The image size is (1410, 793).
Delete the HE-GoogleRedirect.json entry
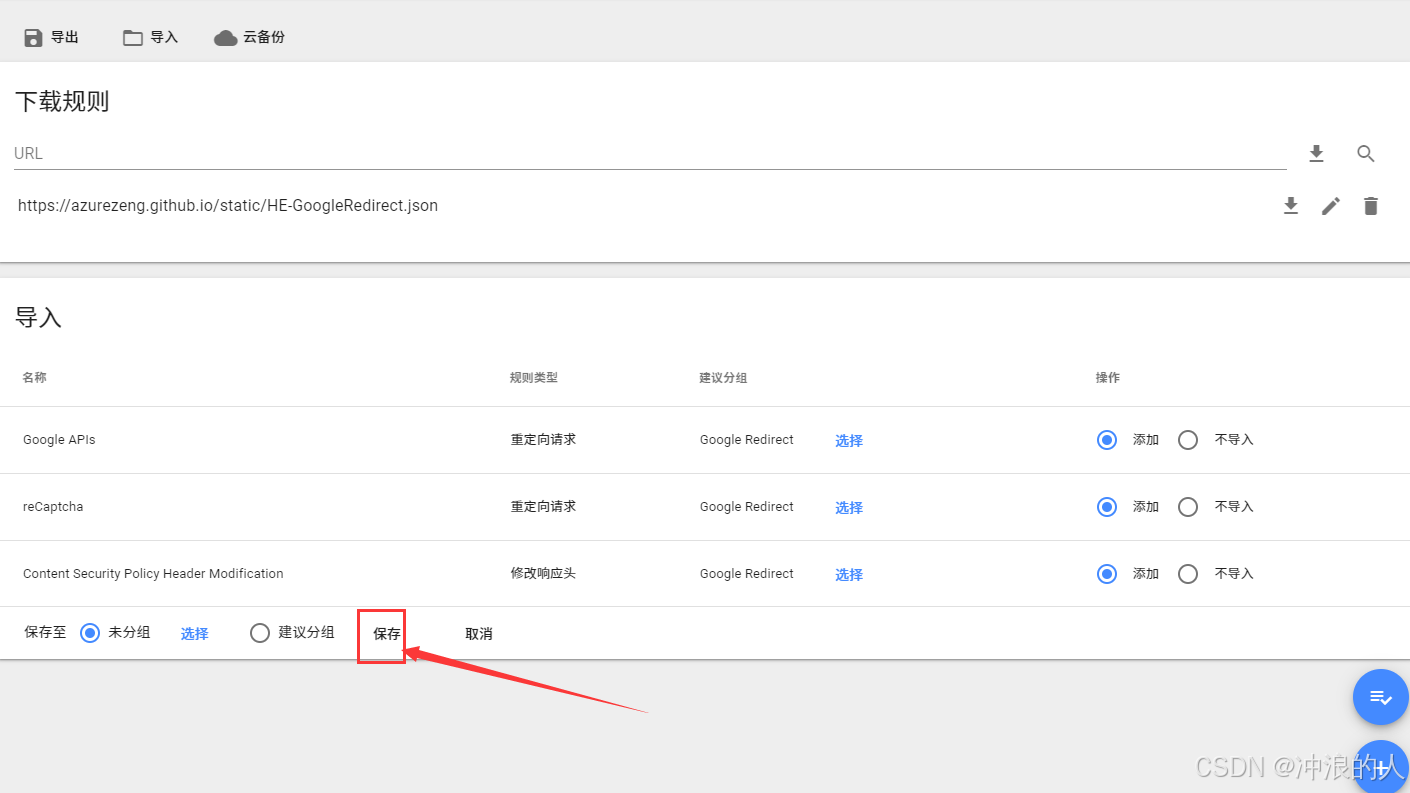[x=1371, y=206]
